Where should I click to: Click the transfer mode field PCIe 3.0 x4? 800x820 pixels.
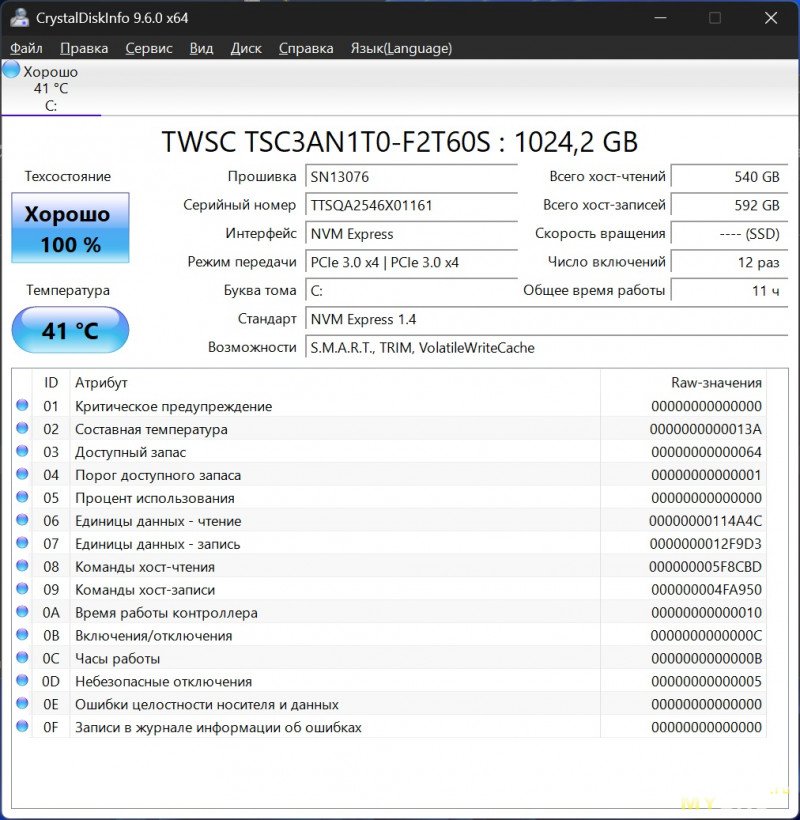pyautogui.click(x=411, y=262)
